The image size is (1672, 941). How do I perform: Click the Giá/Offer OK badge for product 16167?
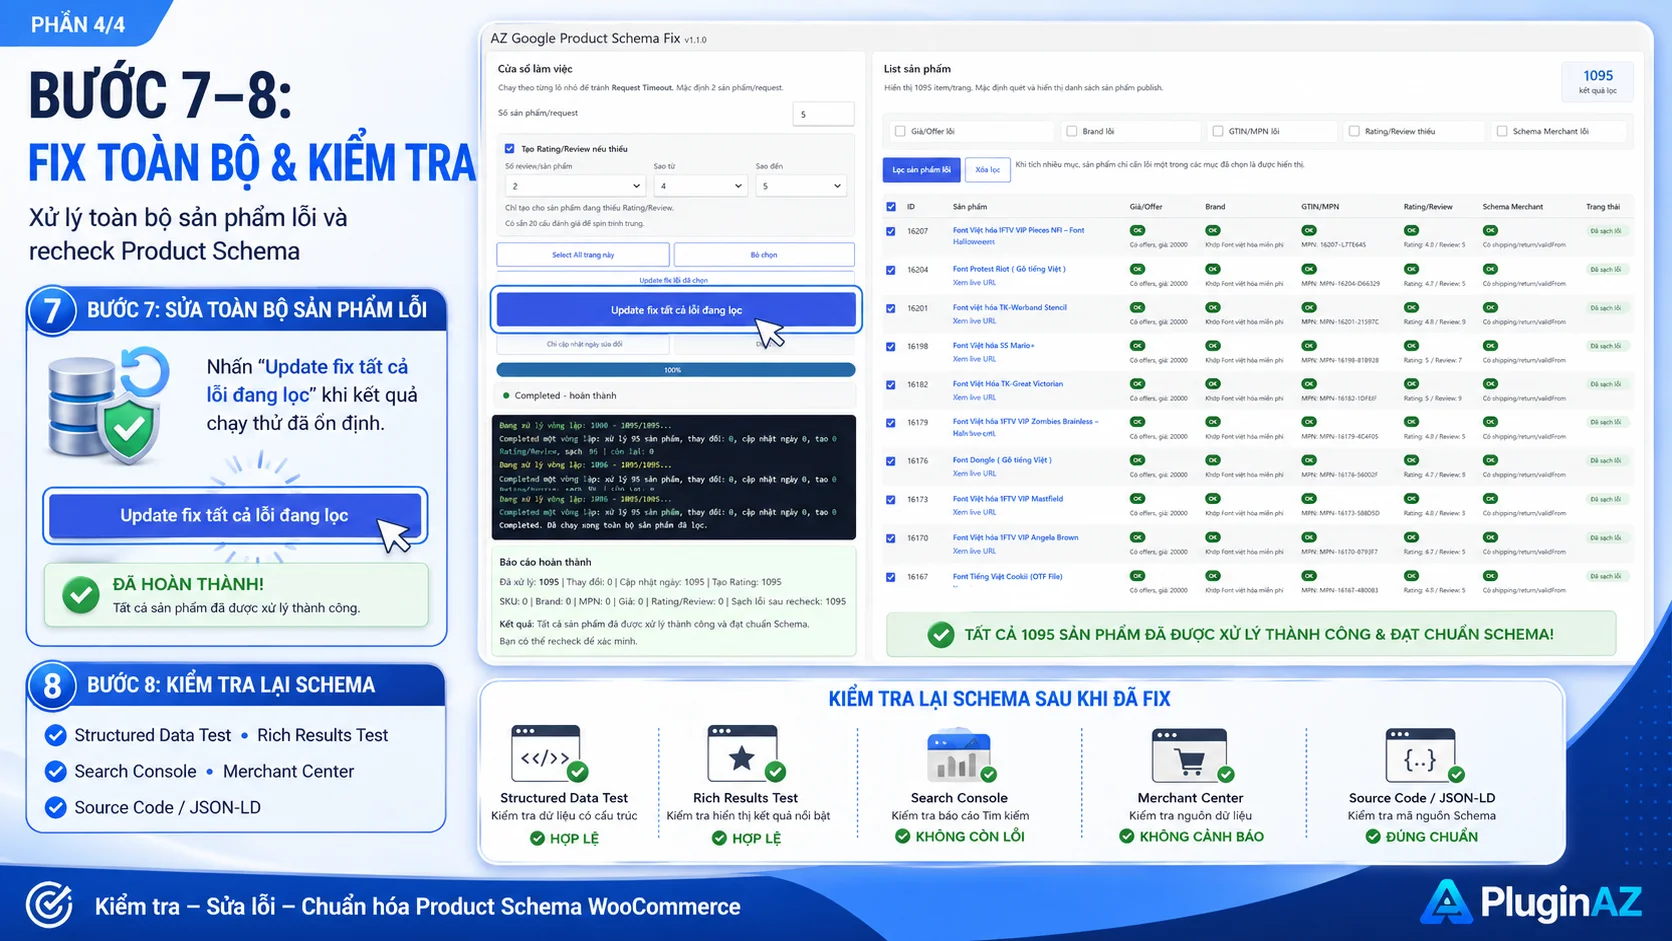(1137, 576)
